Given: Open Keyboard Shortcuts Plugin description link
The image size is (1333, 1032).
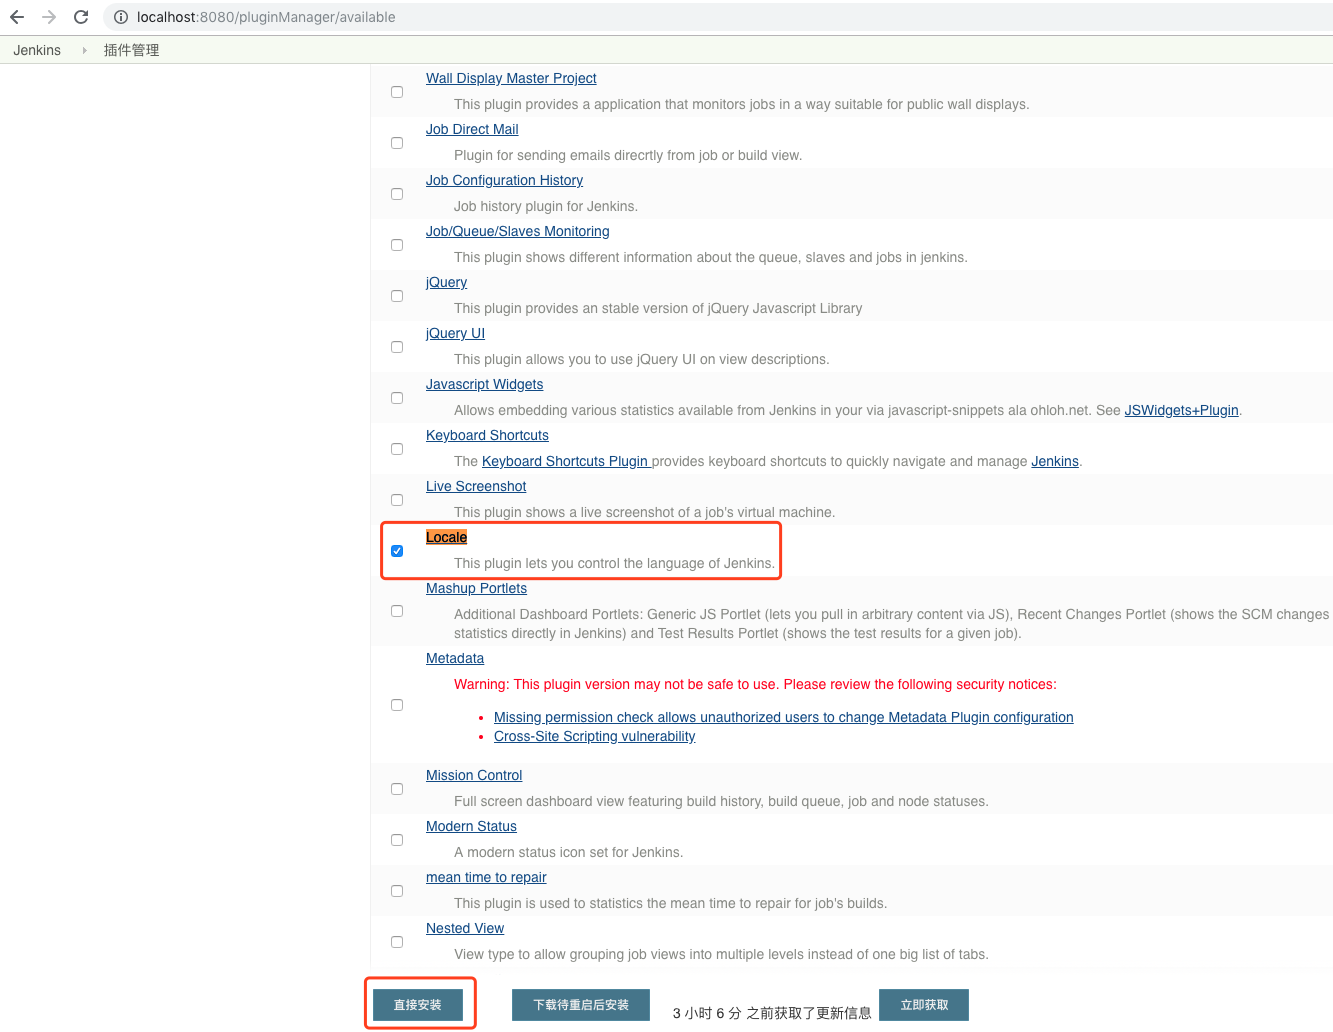Looking at the screenshot, I should (x=566, y=461).
